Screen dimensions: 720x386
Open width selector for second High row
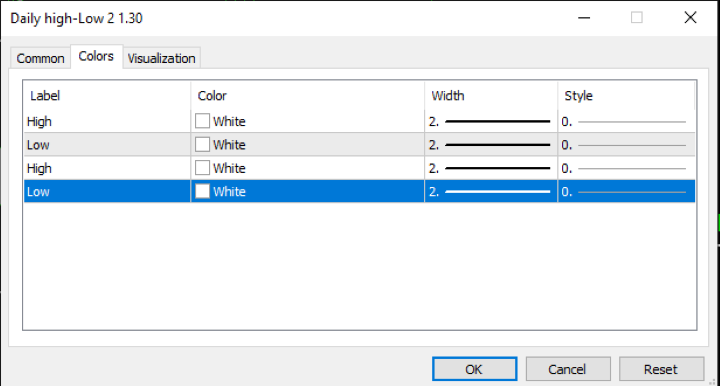490,168
